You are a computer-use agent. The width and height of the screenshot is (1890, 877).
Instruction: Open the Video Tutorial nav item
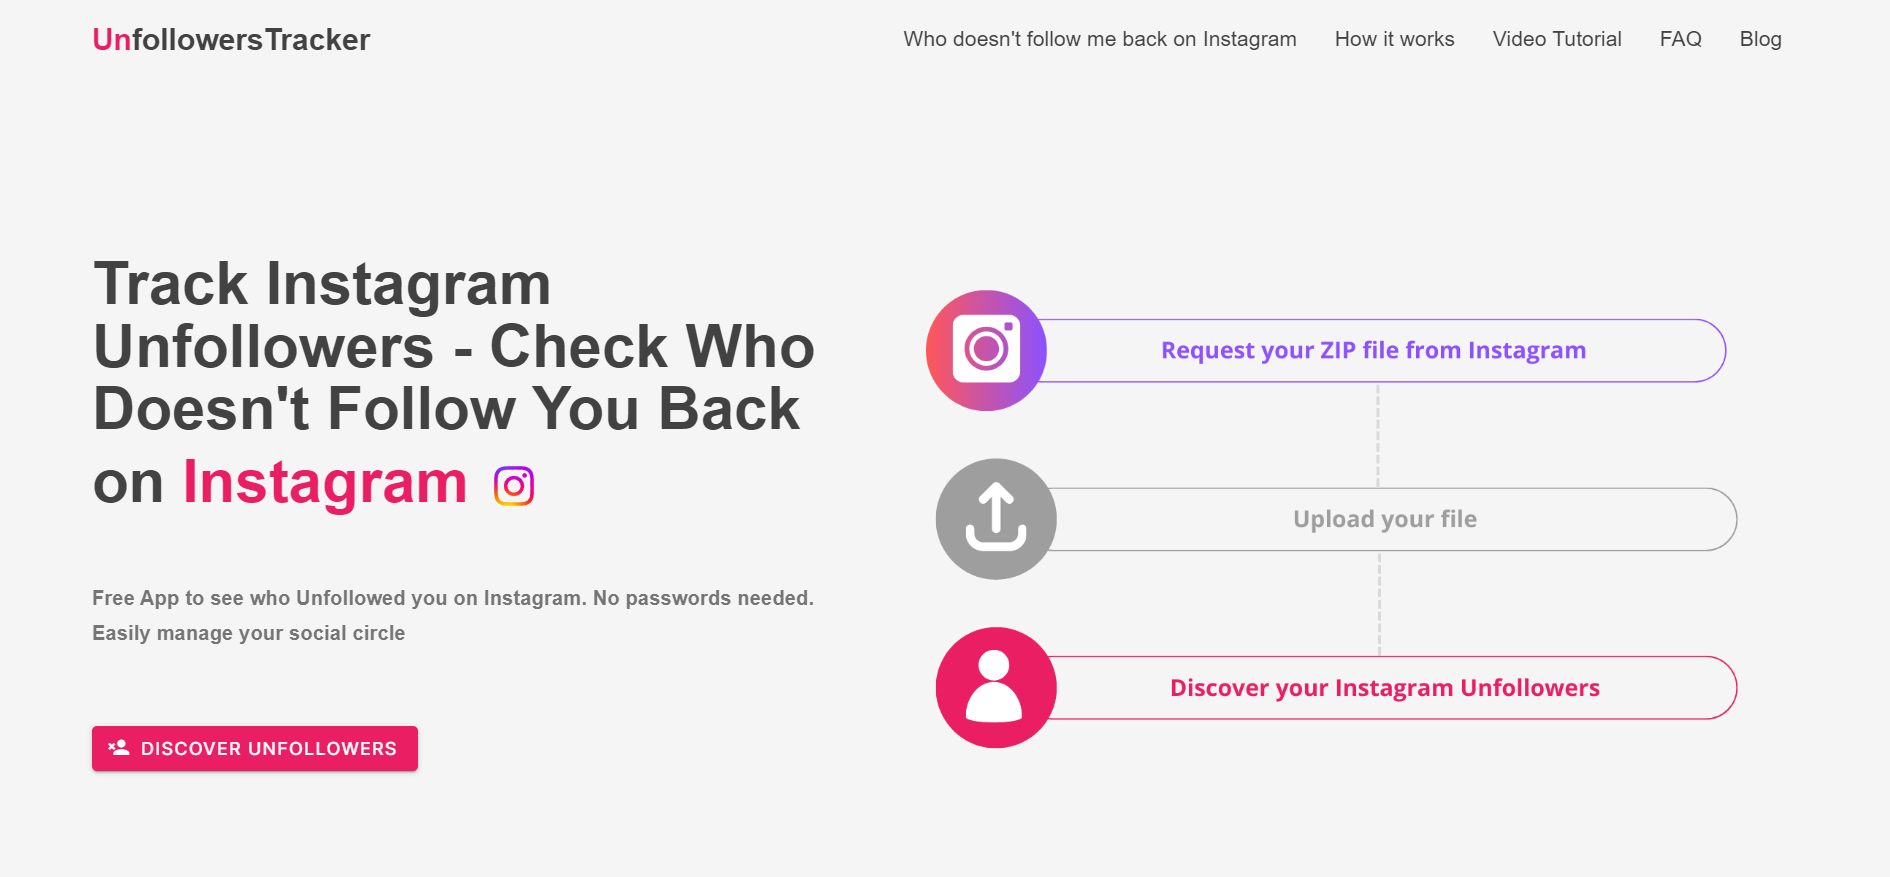(1556, 39)
